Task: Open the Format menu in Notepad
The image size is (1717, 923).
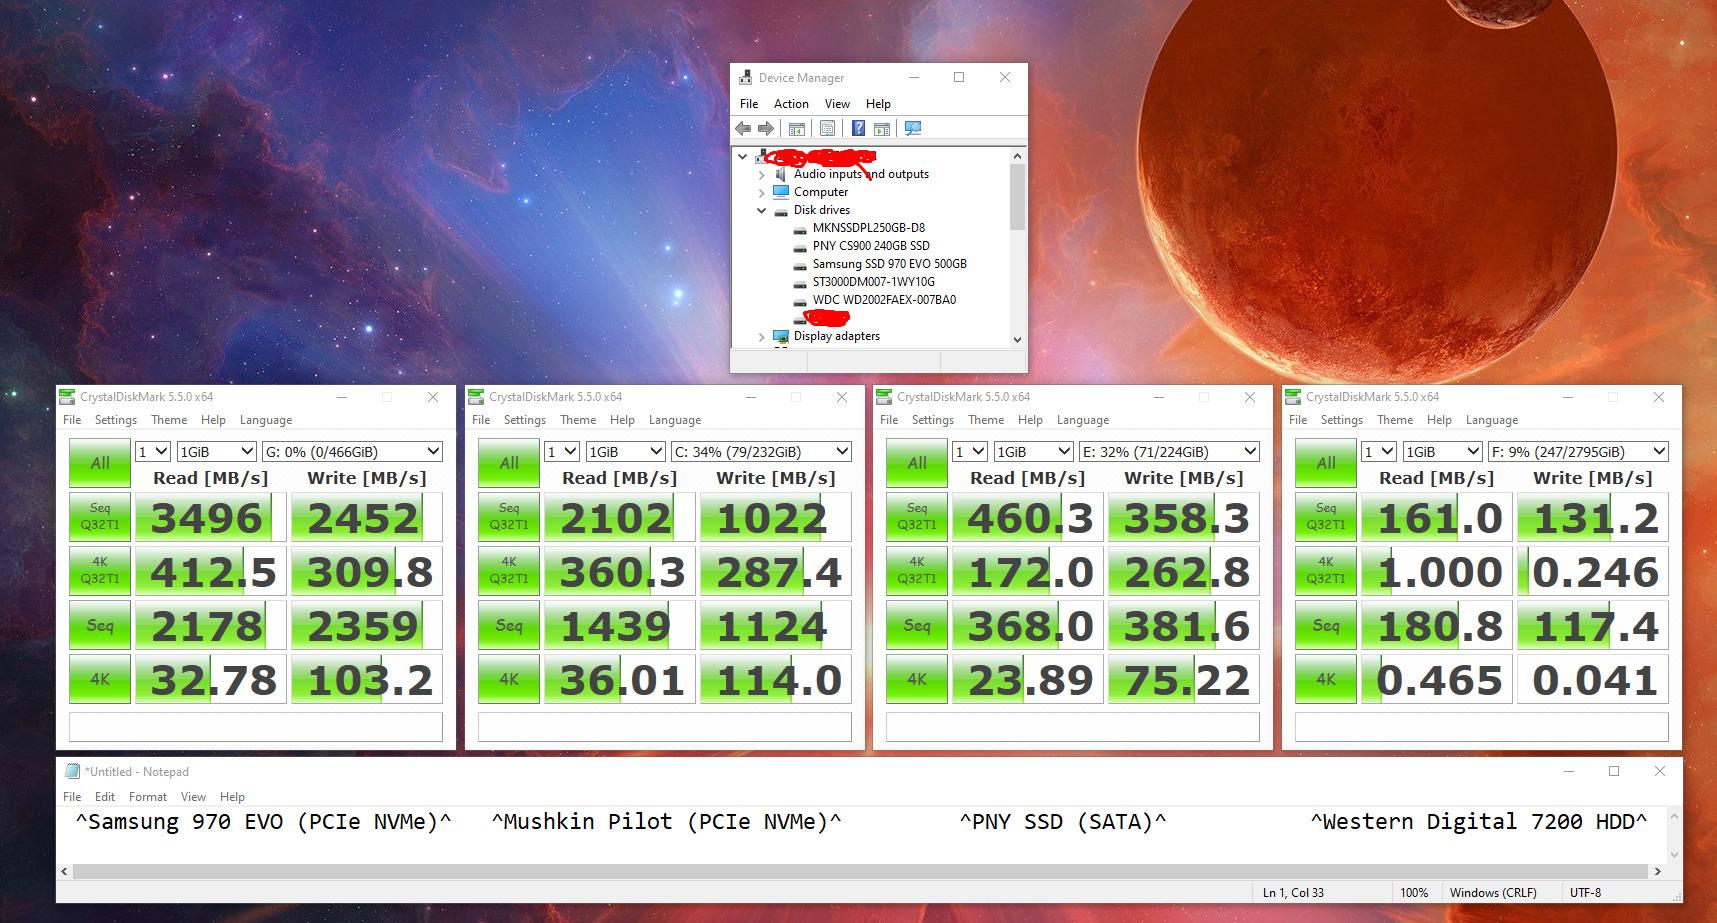Action: click(148, 797)
